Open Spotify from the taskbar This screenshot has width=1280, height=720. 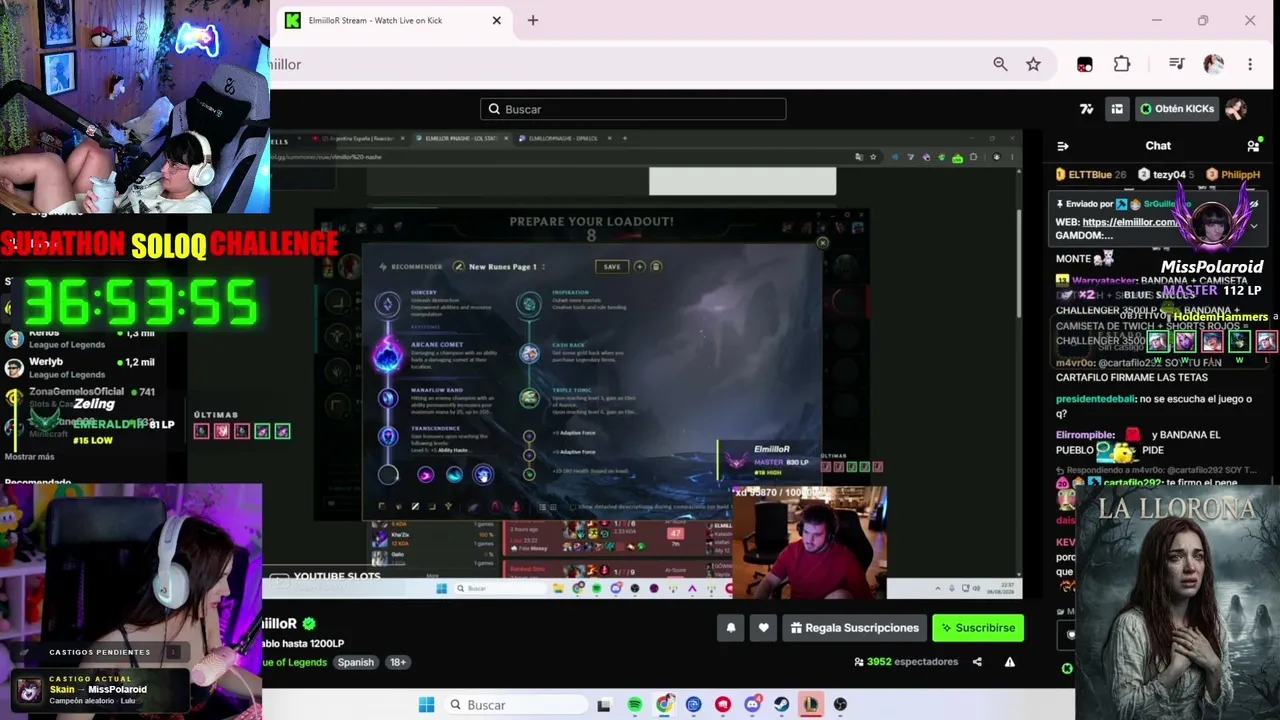point(635,705)
